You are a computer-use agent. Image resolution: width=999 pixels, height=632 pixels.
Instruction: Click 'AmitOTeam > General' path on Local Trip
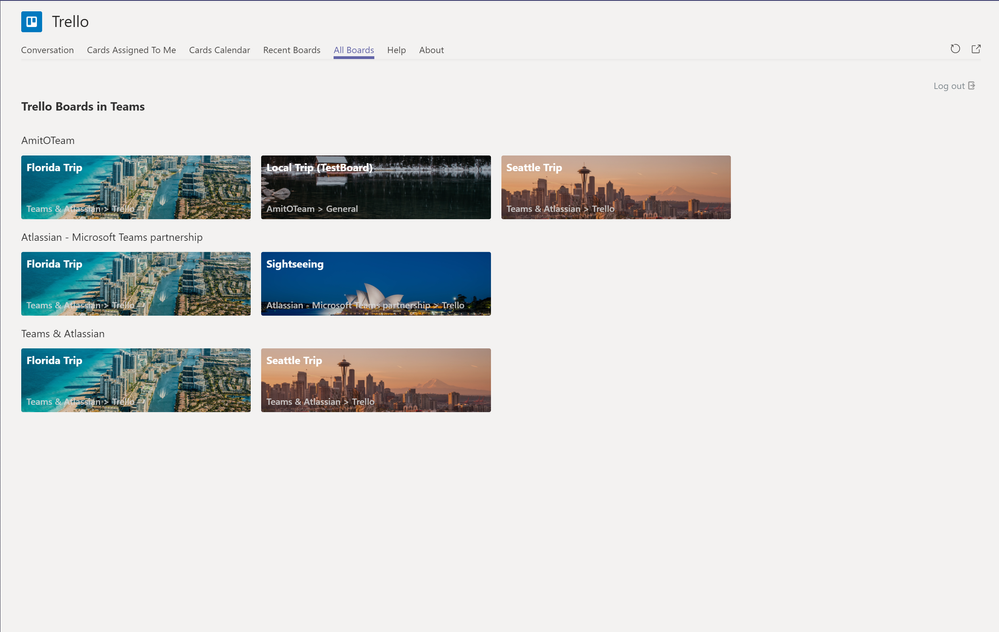[312, 209]
